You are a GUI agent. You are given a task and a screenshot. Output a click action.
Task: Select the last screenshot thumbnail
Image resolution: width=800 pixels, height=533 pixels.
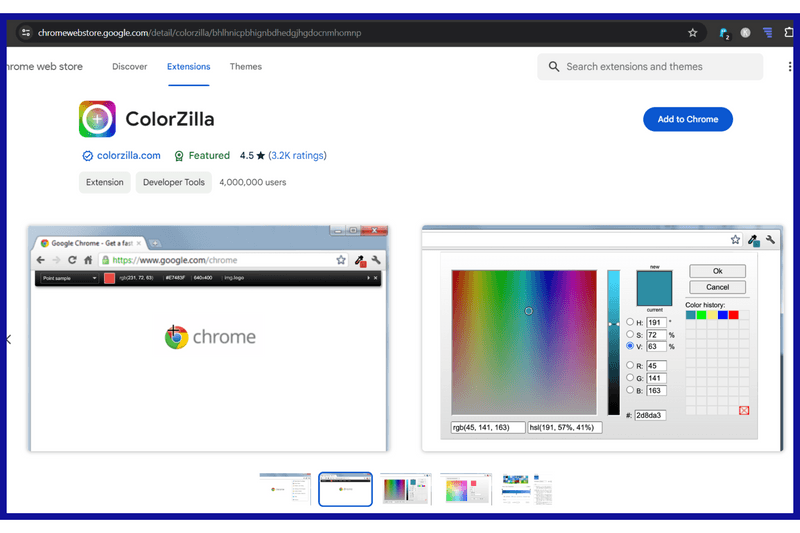click(526, 489)
